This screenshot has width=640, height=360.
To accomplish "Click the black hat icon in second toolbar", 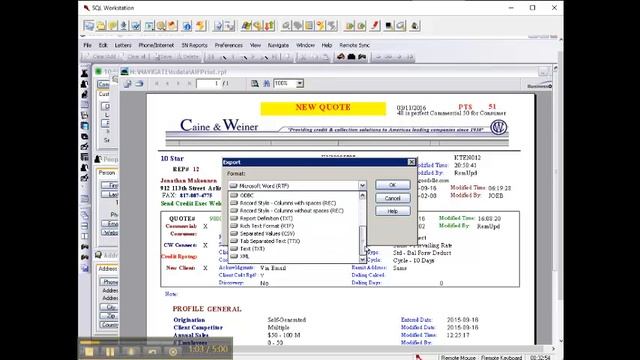I will point(351,57).
